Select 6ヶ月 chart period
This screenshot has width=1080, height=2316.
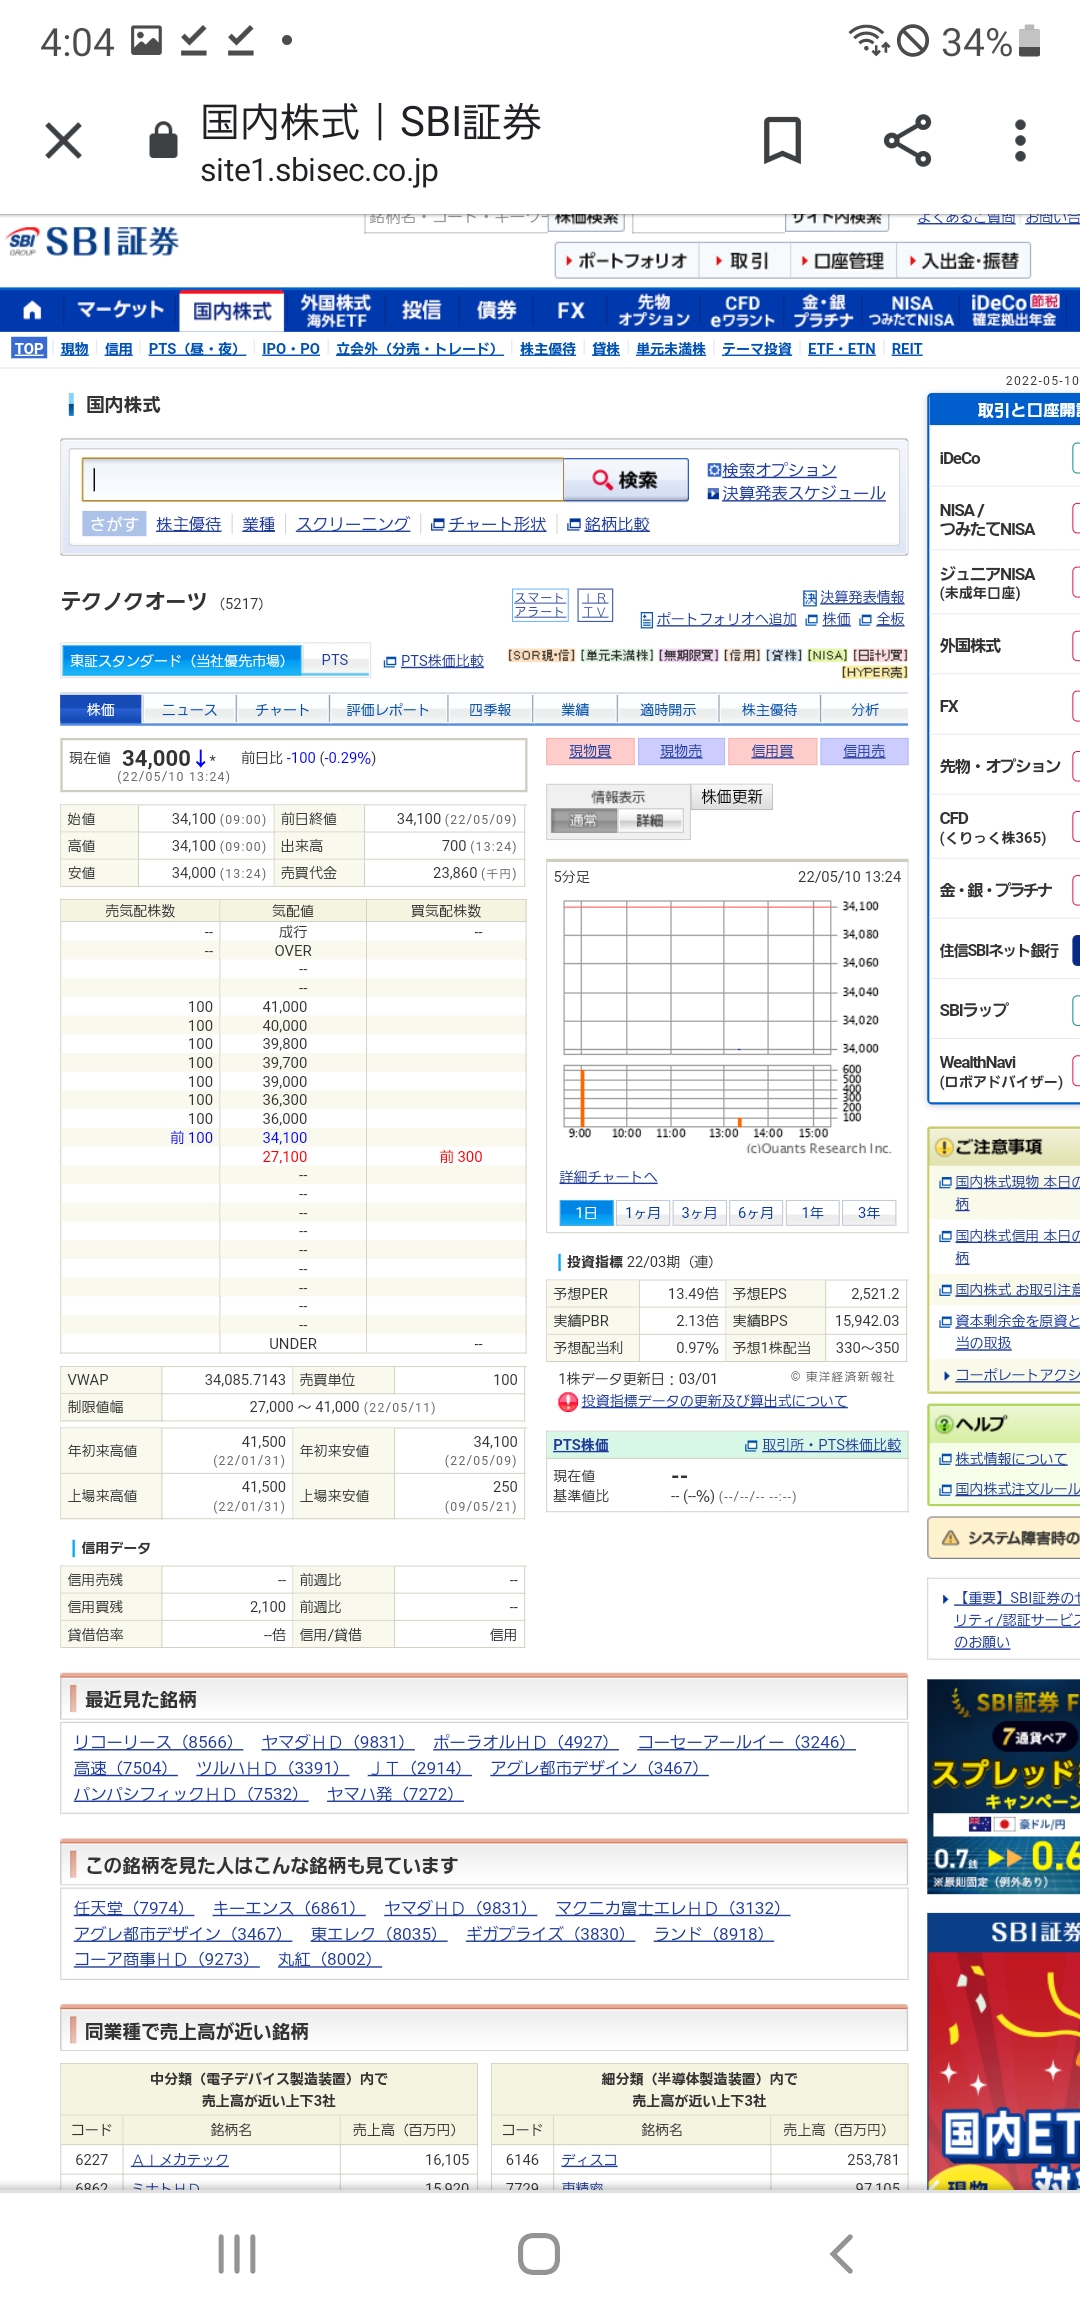pos(756,1213)
